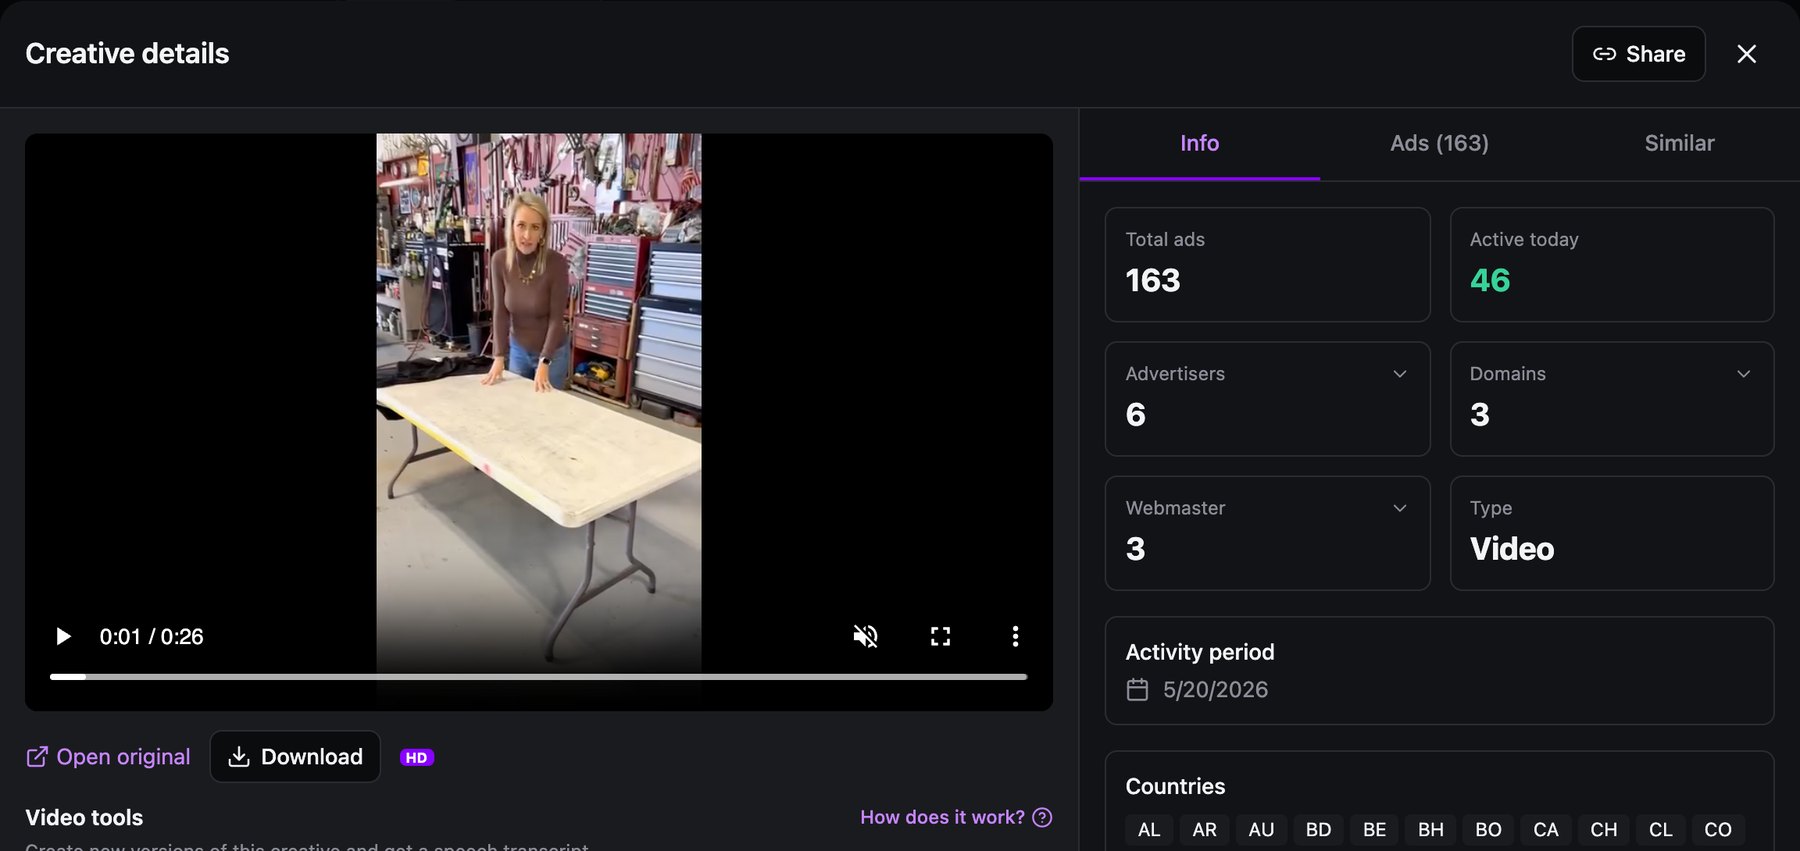Play the video creative
1800x851 pixels.
click(x=63, y=636)
